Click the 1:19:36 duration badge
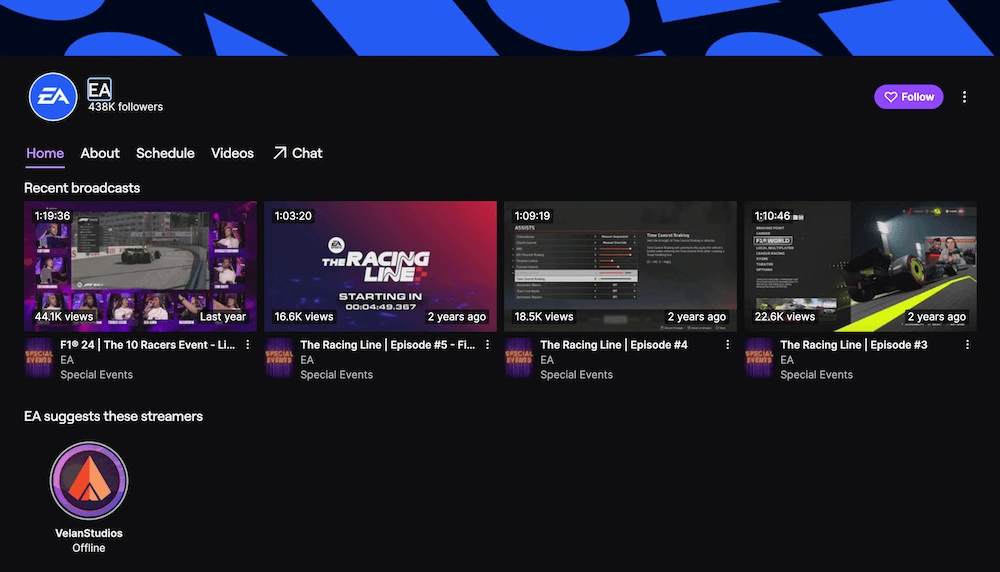 pyautogui.click(x=52, y=216)
